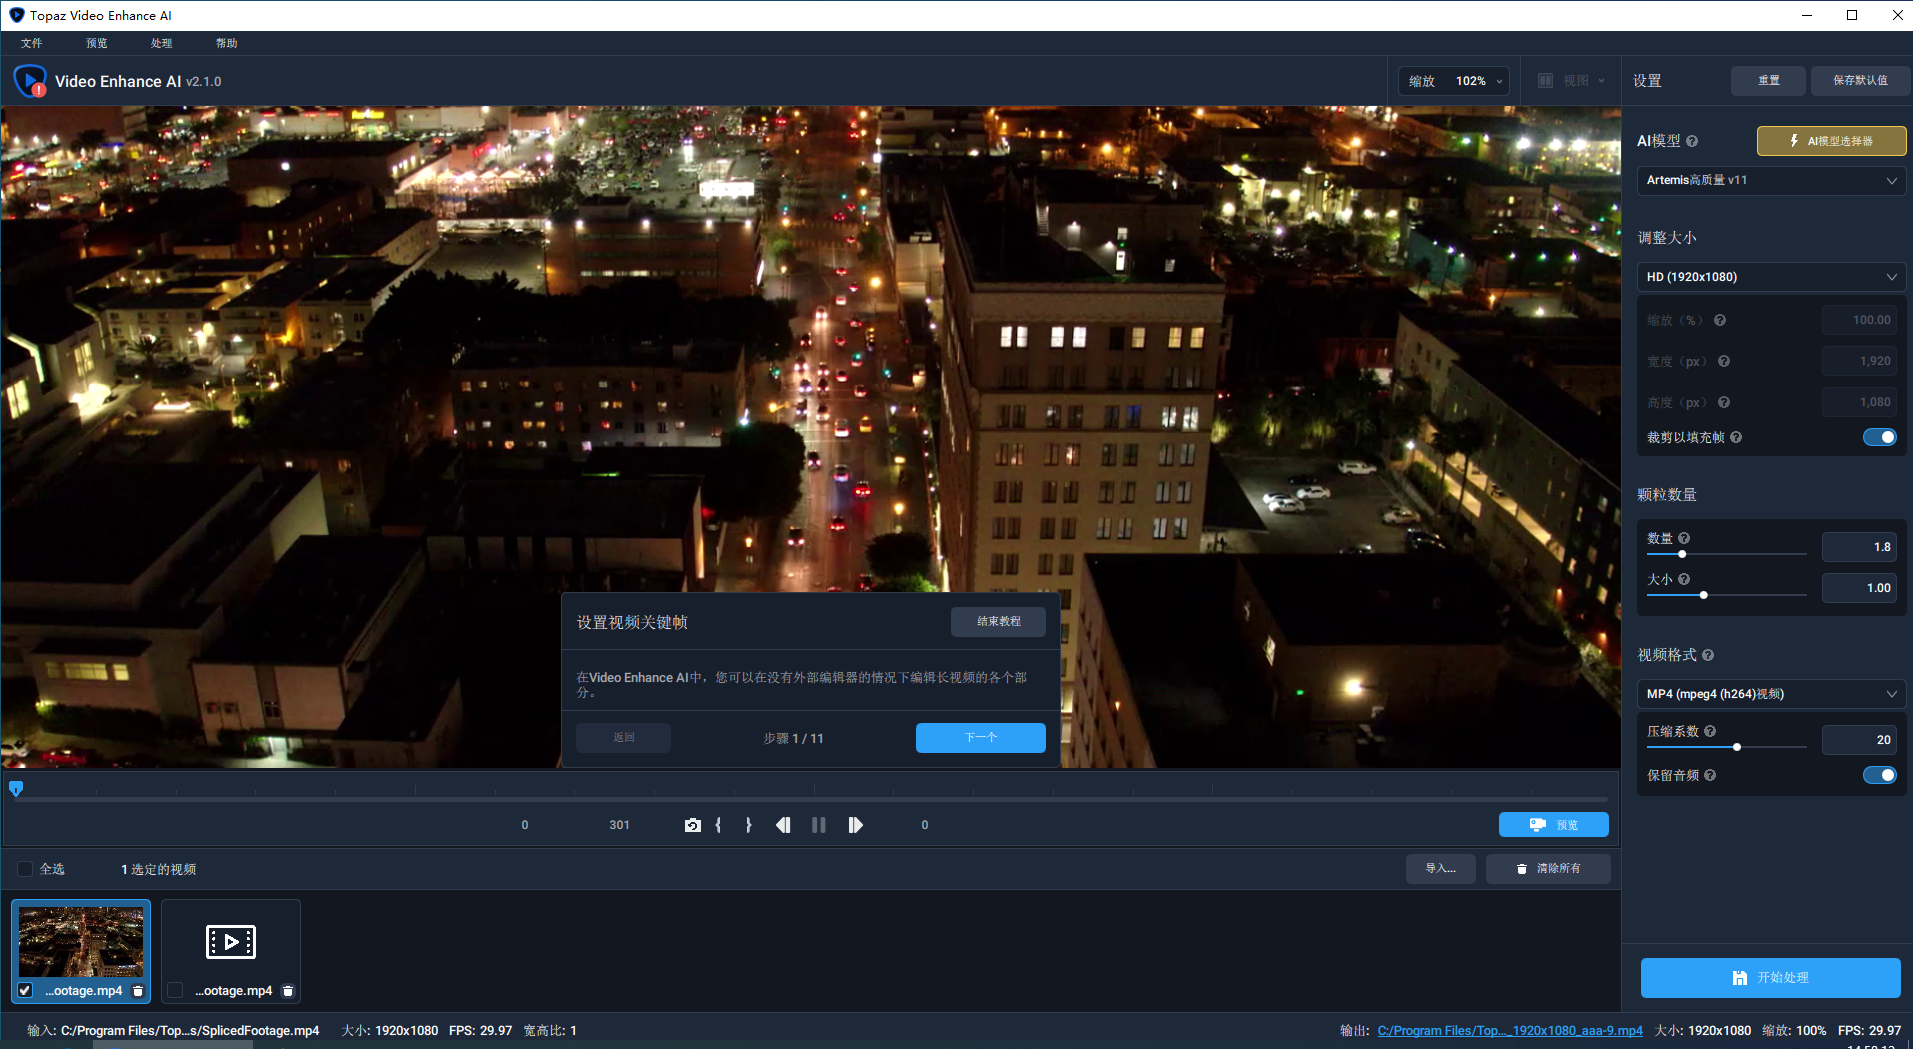Open the output file path link
The width and height of the screenshot is (1913, 1049).
pos(1510,1031)
